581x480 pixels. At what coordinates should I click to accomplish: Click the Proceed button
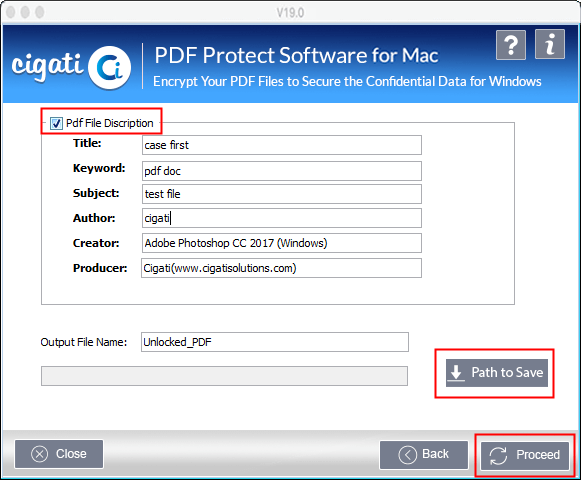point(525,455)
